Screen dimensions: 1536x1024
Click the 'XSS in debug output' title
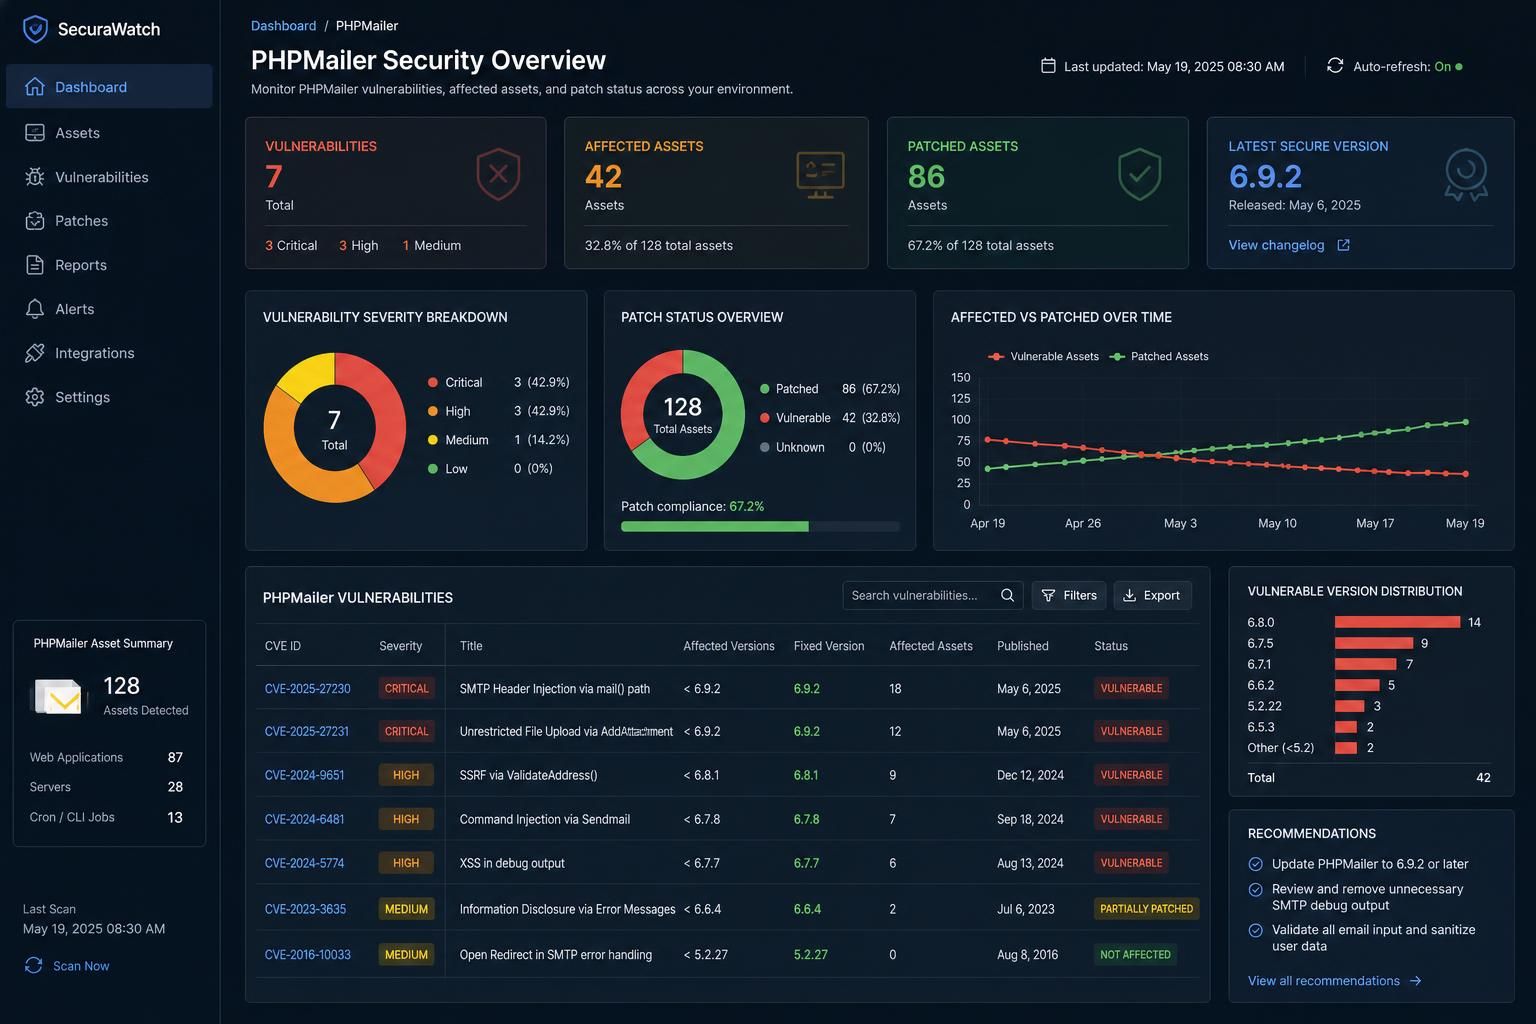pos(511,863)
